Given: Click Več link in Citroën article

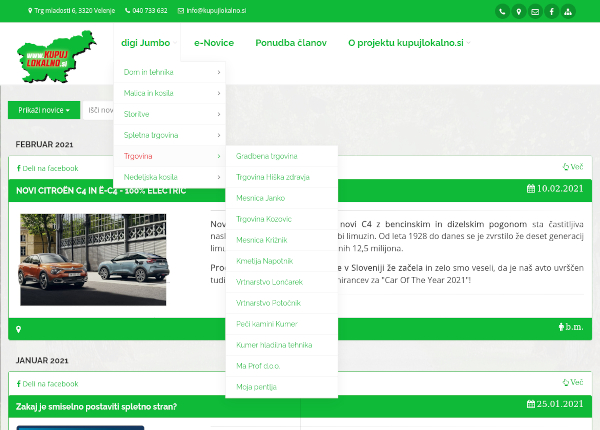Looking at the screenshot, I should point(573,167).
